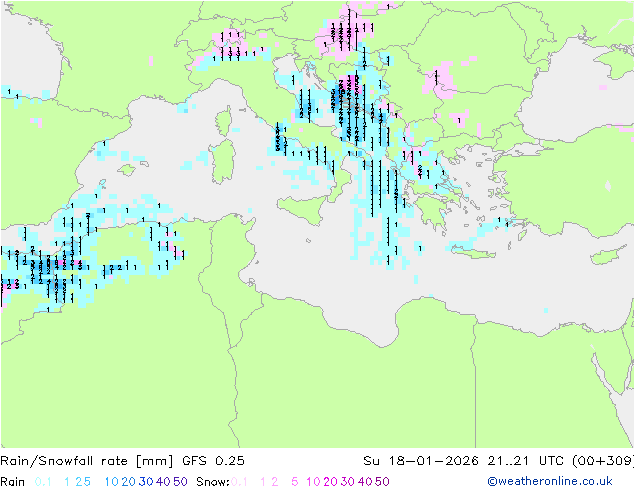Click the 'Rain/Snowfall rate [mm] GFS 0.25' title
This screenshot has width=634, height=490.
(x=122, y=461)
